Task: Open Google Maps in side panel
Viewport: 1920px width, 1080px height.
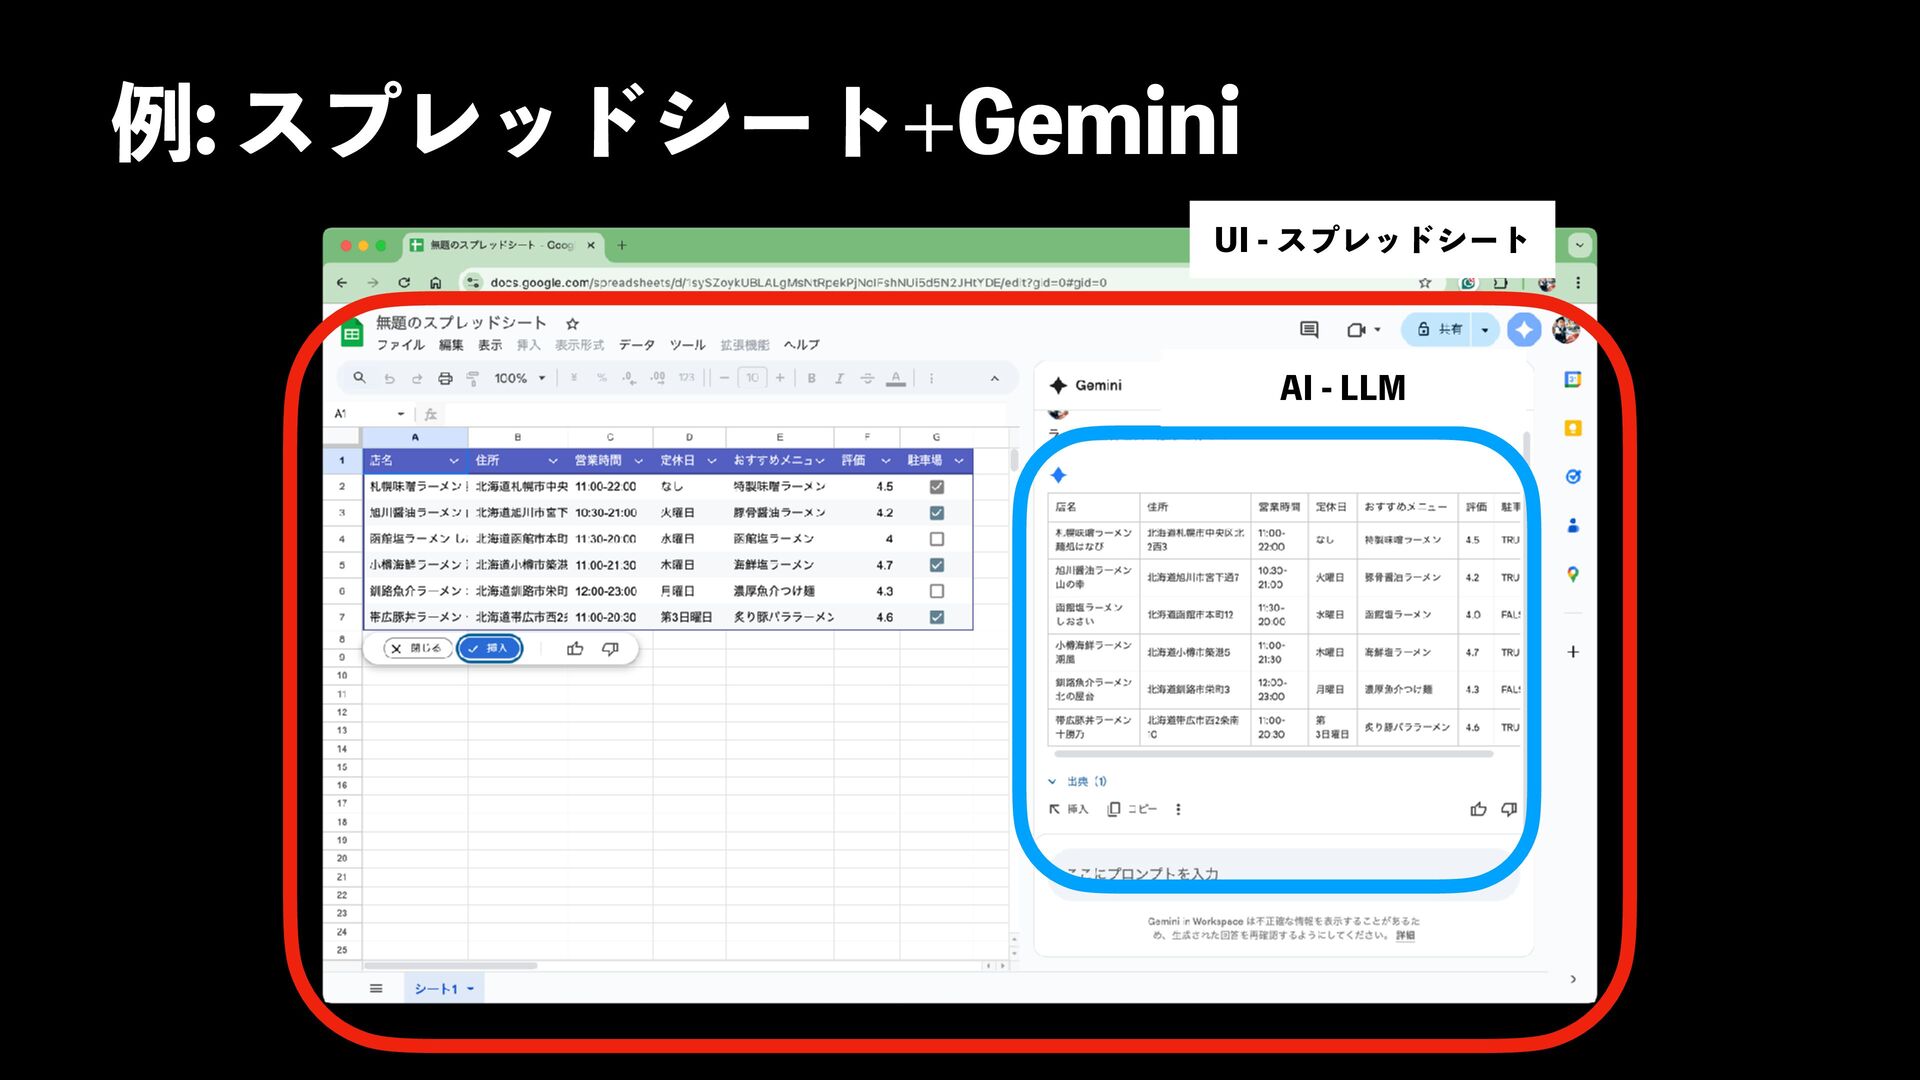Action: click(1573, 574)
